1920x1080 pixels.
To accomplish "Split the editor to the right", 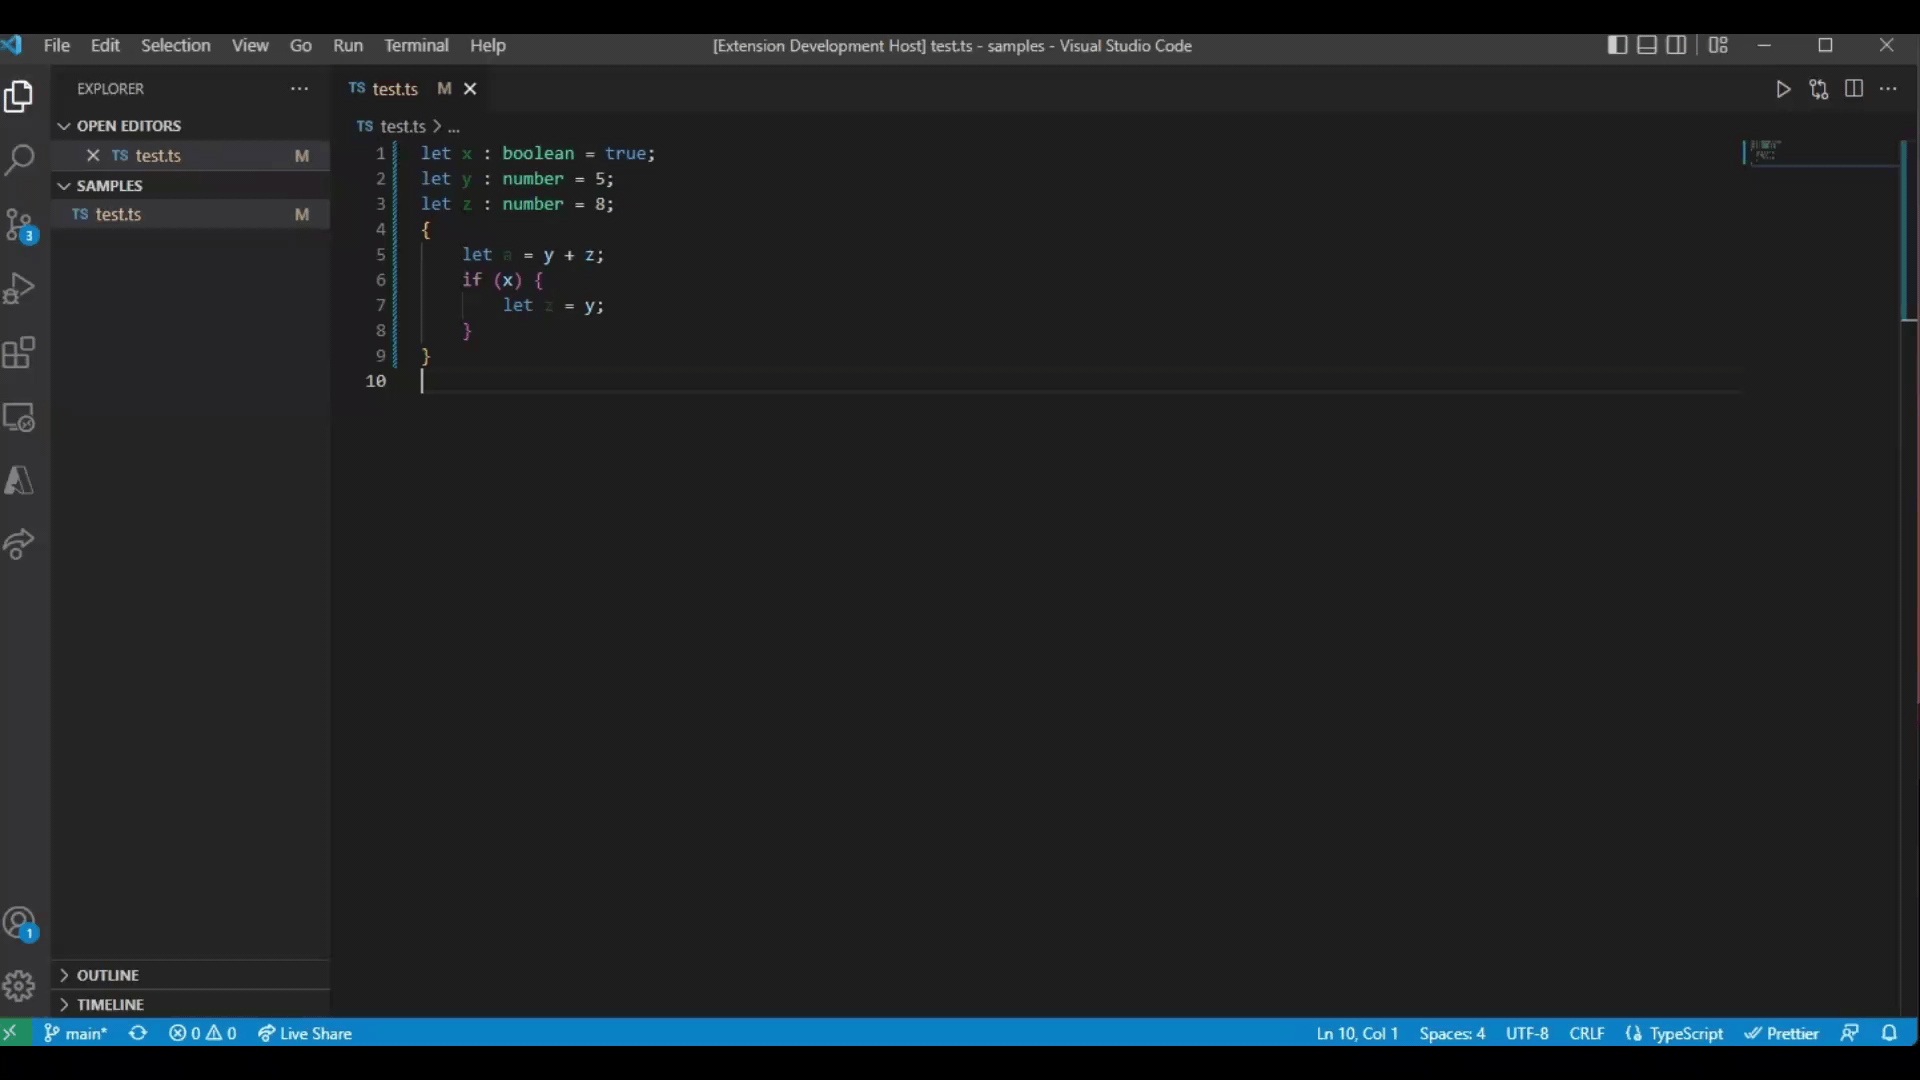I will pyautogui.click(x=1854, y=89).
